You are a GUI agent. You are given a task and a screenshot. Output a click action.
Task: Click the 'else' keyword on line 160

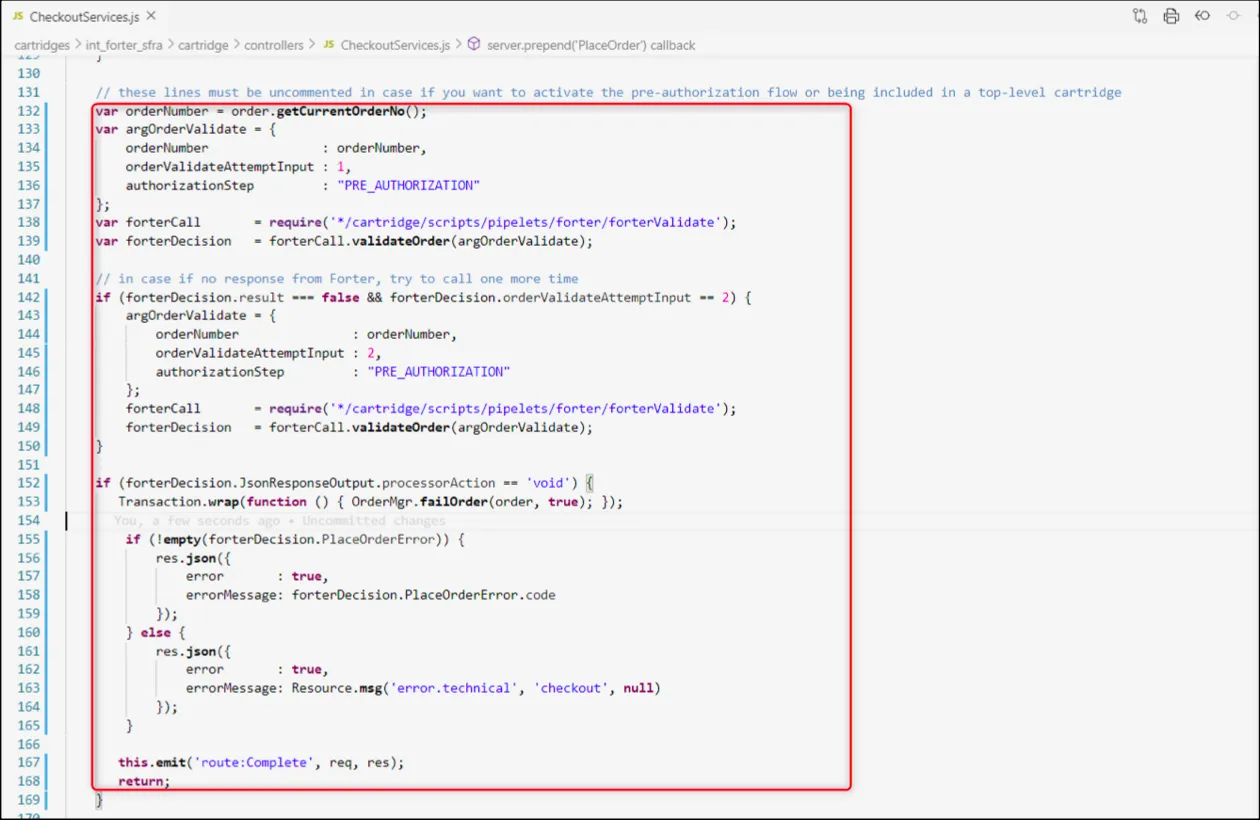(x=155, y=632)
